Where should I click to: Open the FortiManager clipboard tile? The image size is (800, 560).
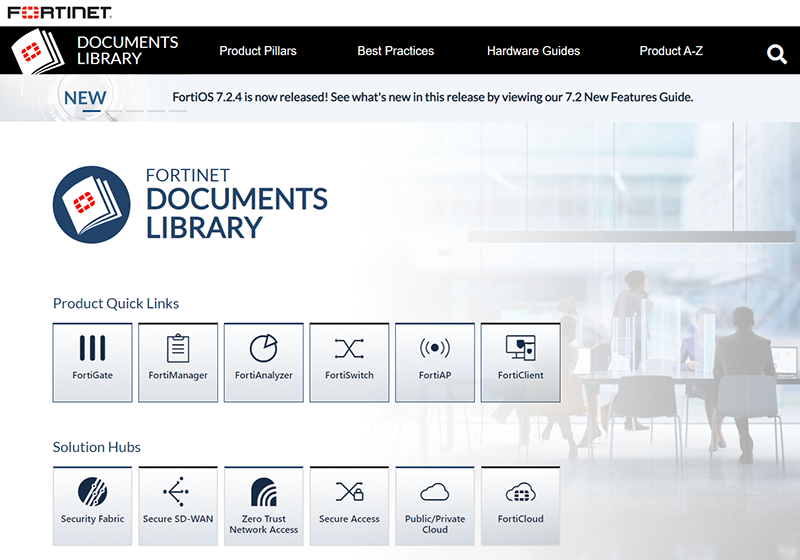click(178, 363)
